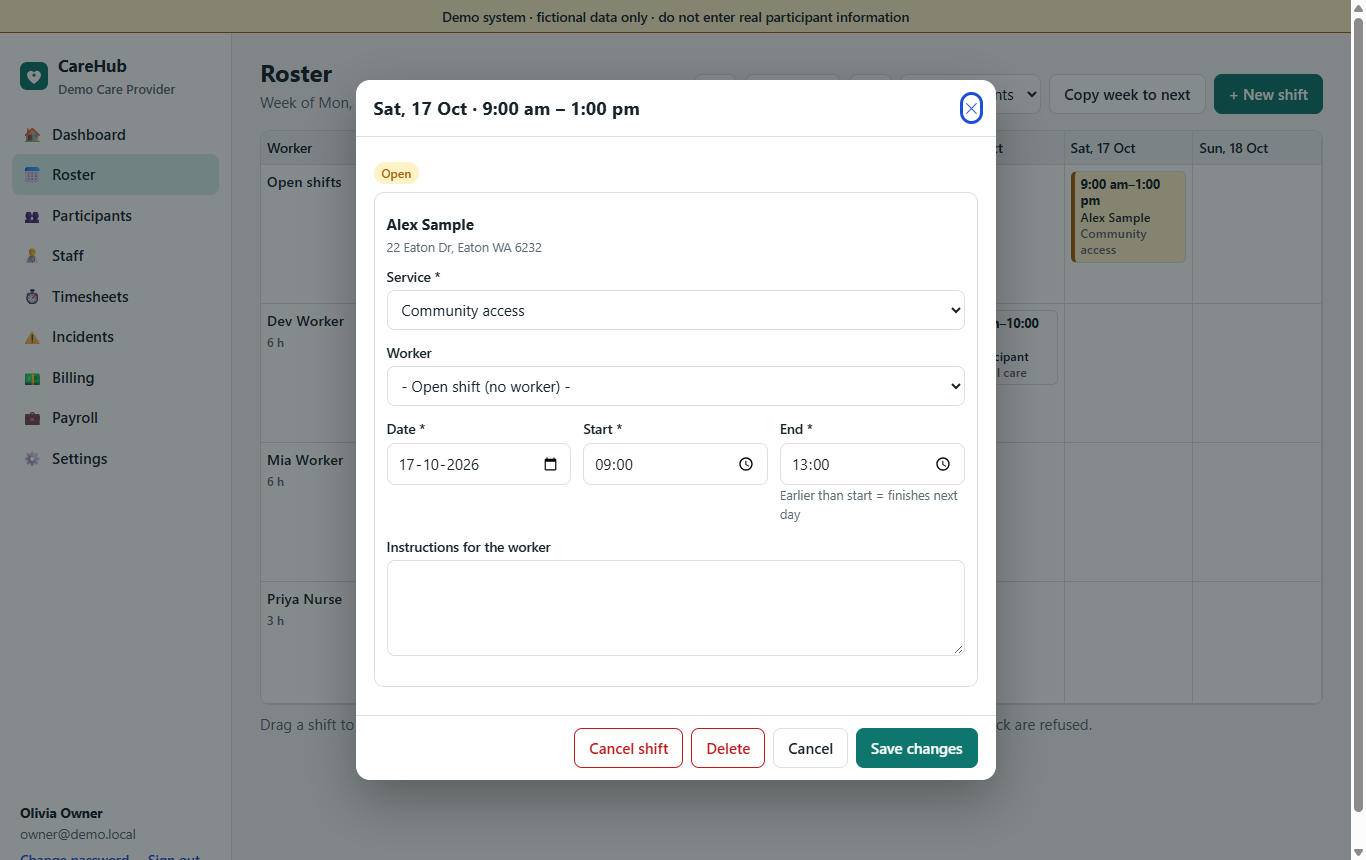Click the clock icon in the End field
This screenshot has width=1366, height=860.
(943, 464)
